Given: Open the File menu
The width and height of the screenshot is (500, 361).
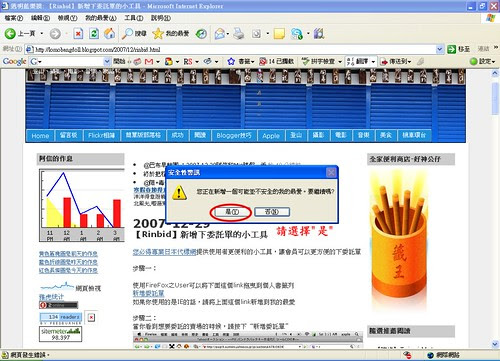Looking at the screenshot, I should 14,18.
